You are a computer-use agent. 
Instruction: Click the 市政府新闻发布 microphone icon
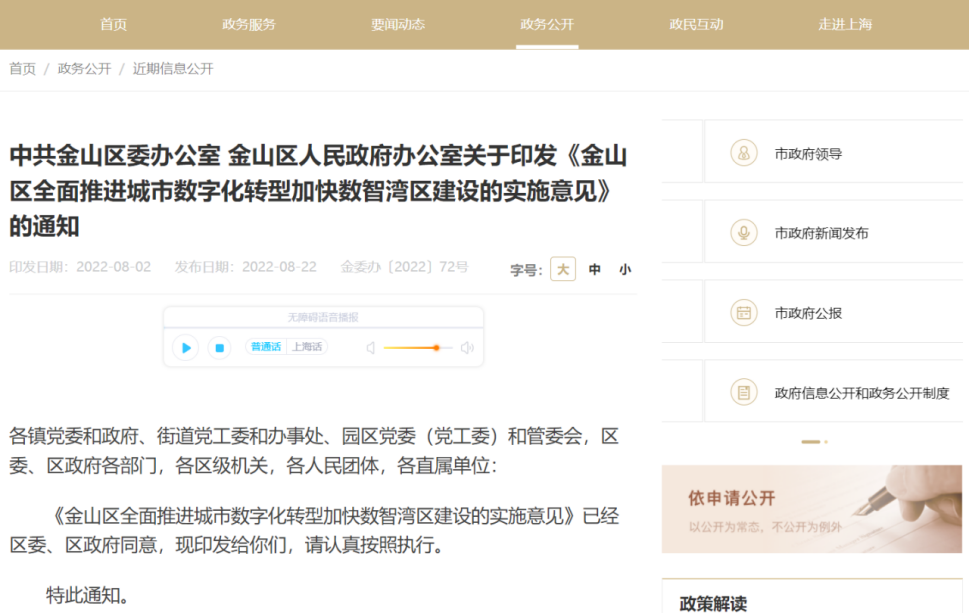coord(743,231)
